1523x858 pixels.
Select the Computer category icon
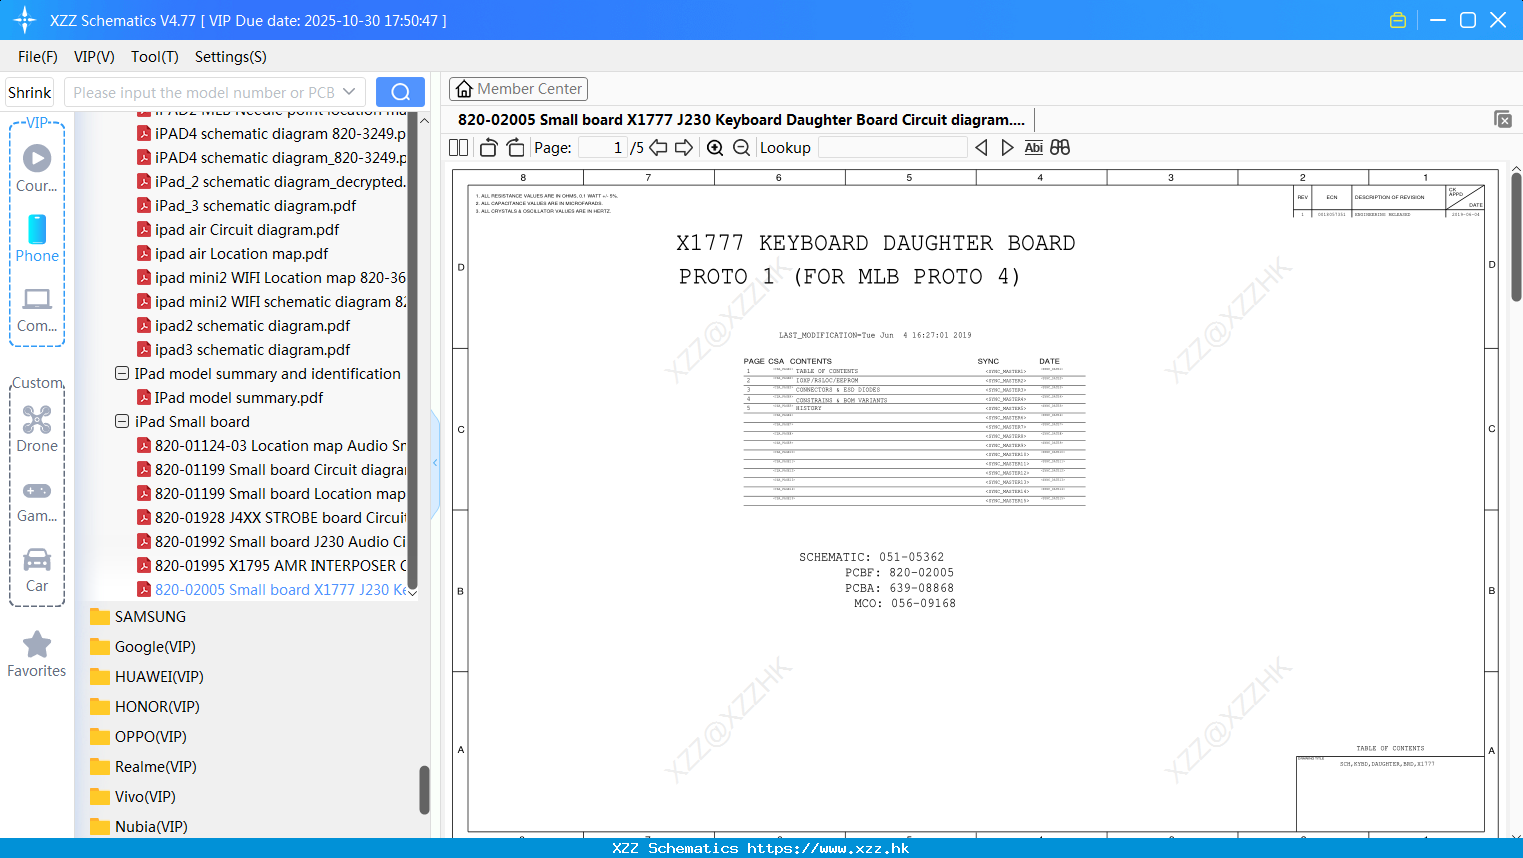pyautogui.click(x=37, y=309)
